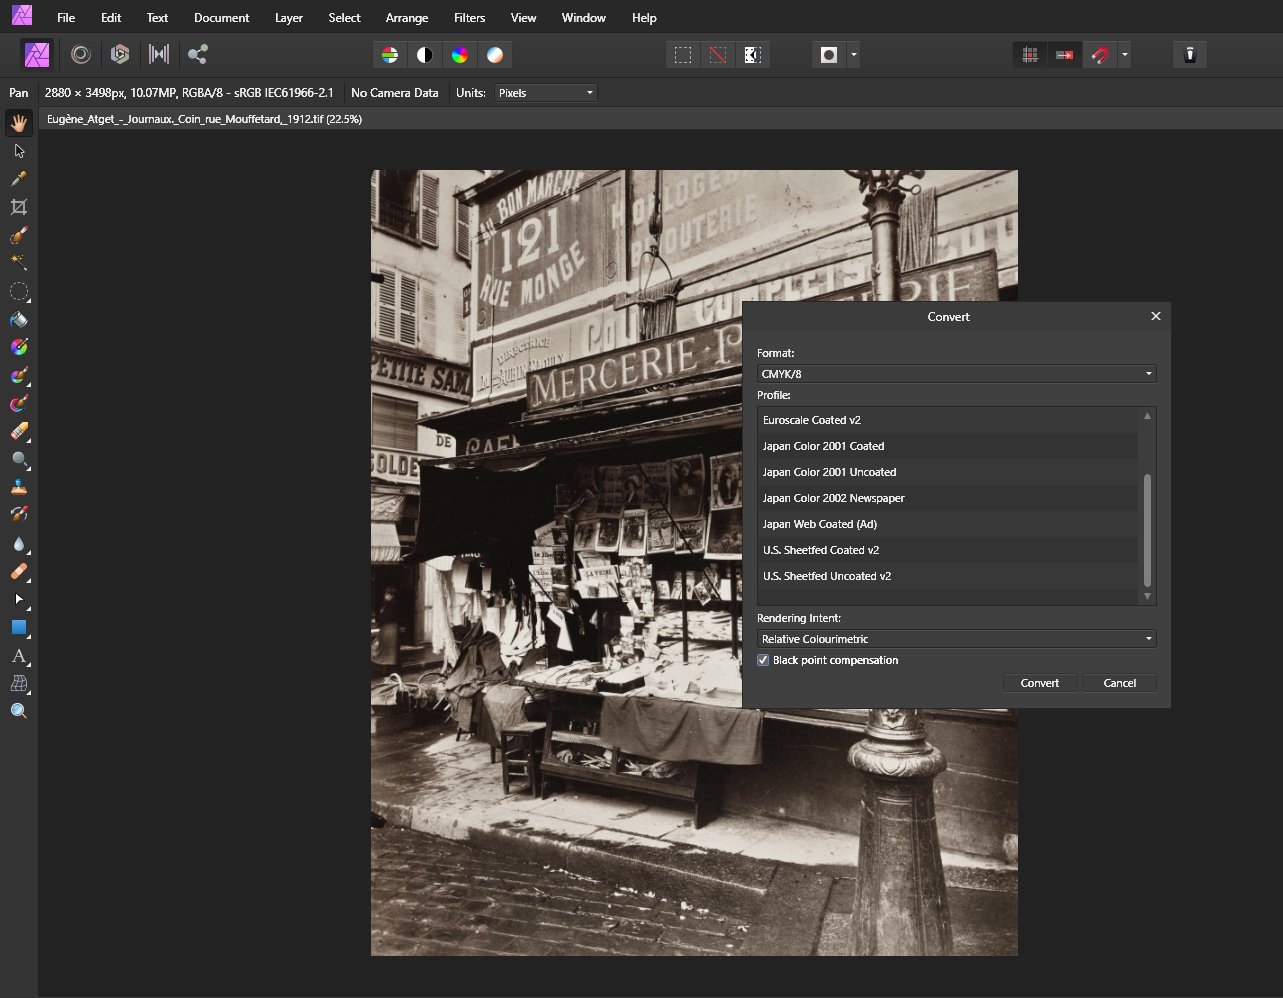The height and width of the screenshot is (998, 1283).
Task: Choose Japan Color 2002 Newspaper profile
Action: 948,498
